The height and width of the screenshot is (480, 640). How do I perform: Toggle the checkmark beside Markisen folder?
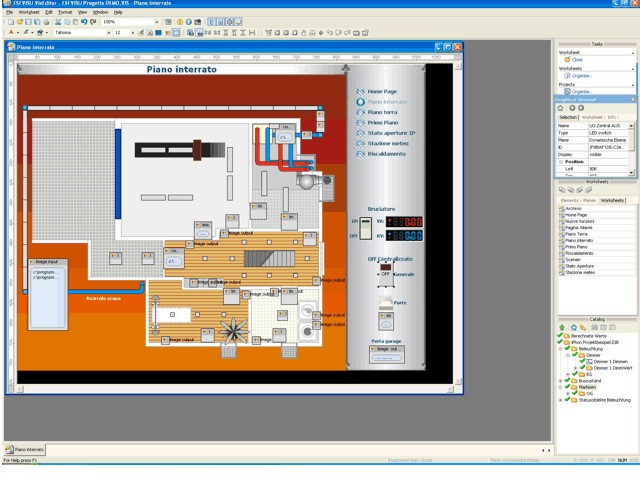click(x=567, y=387)
